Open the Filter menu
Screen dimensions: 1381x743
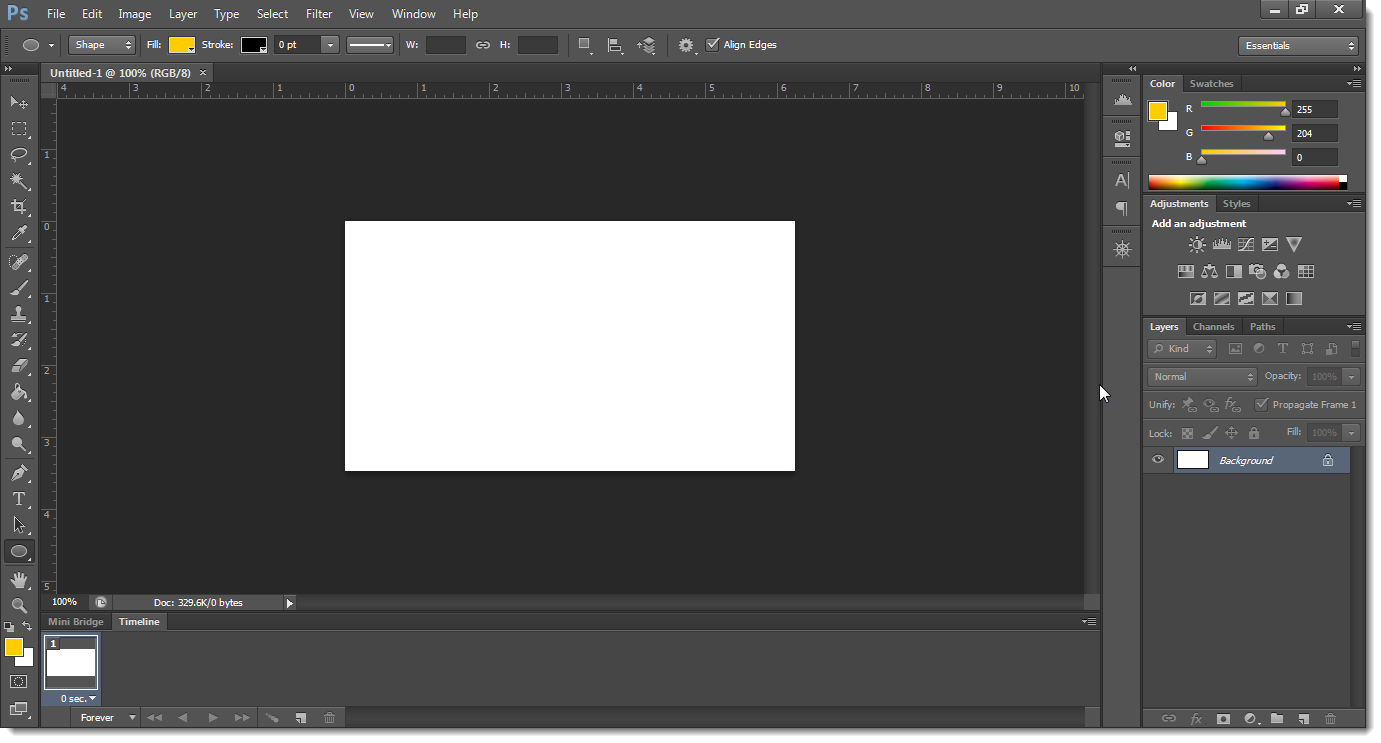319,14
